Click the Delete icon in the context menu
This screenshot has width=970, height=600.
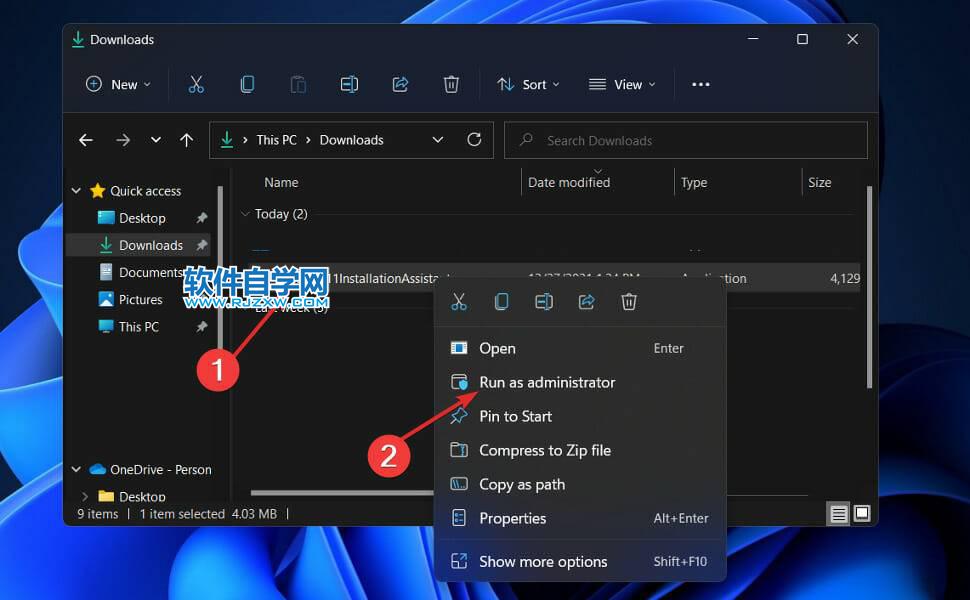pyautogui.click(x=629, y=302)
